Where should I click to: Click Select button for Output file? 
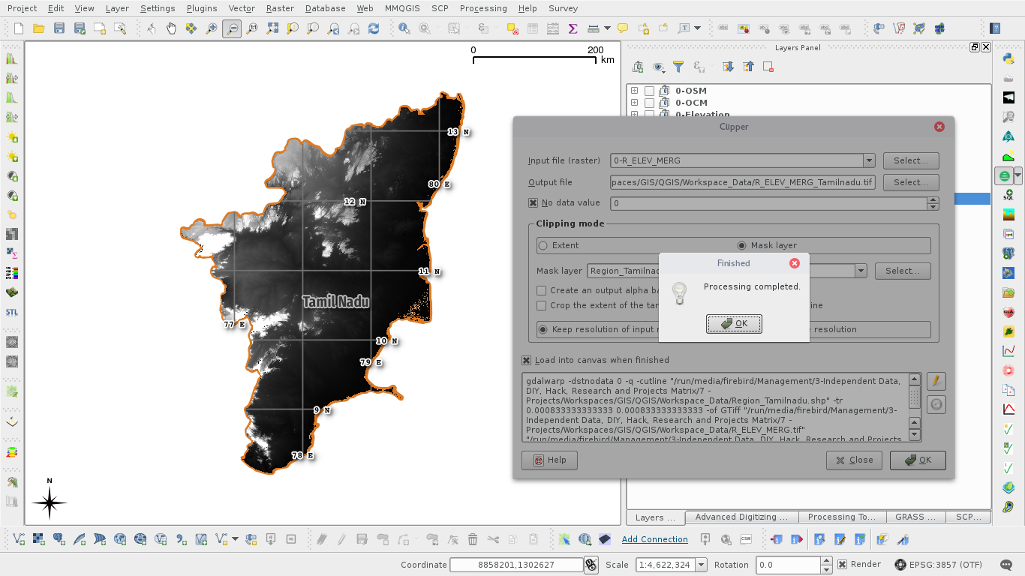point(911,182)
